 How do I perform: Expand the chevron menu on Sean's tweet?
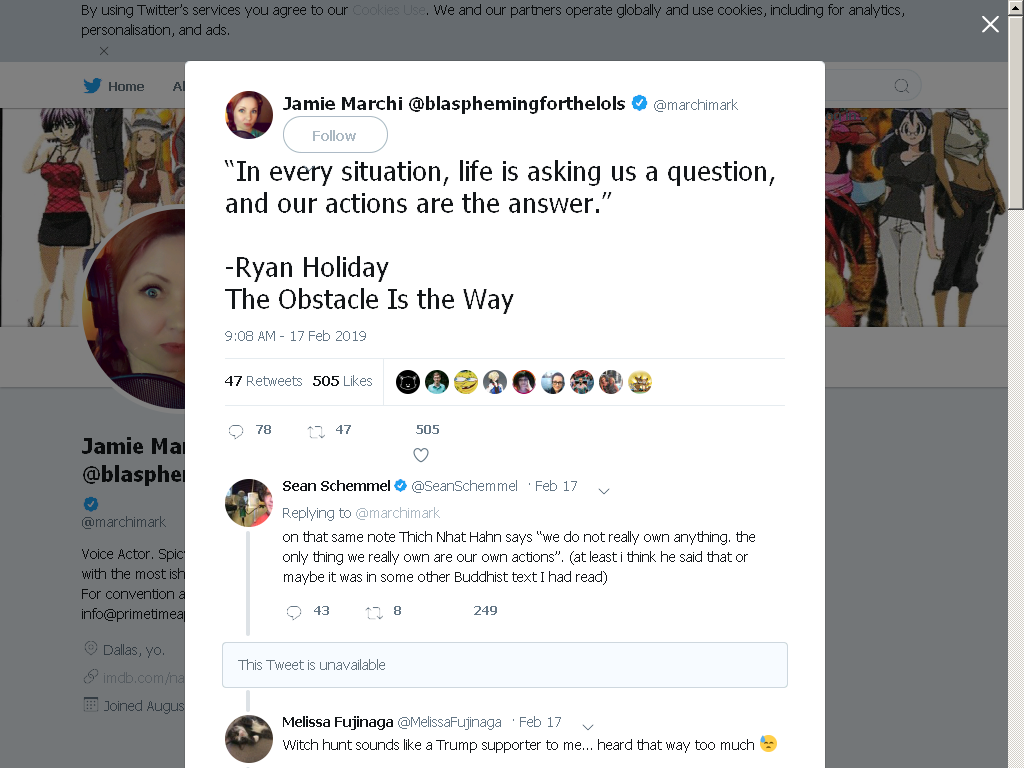click(604, 491)
